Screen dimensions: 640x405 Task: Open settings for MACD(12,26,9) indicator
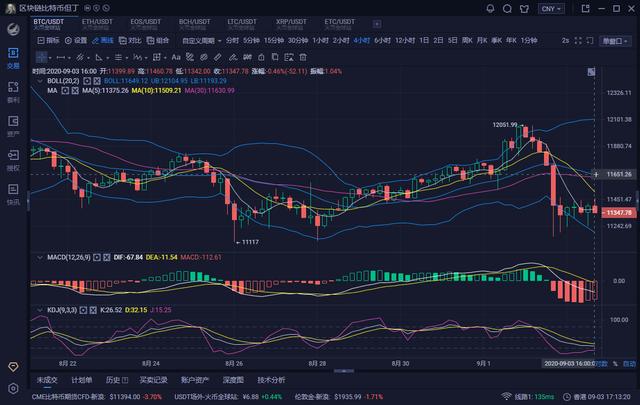(x=97, y=257)
